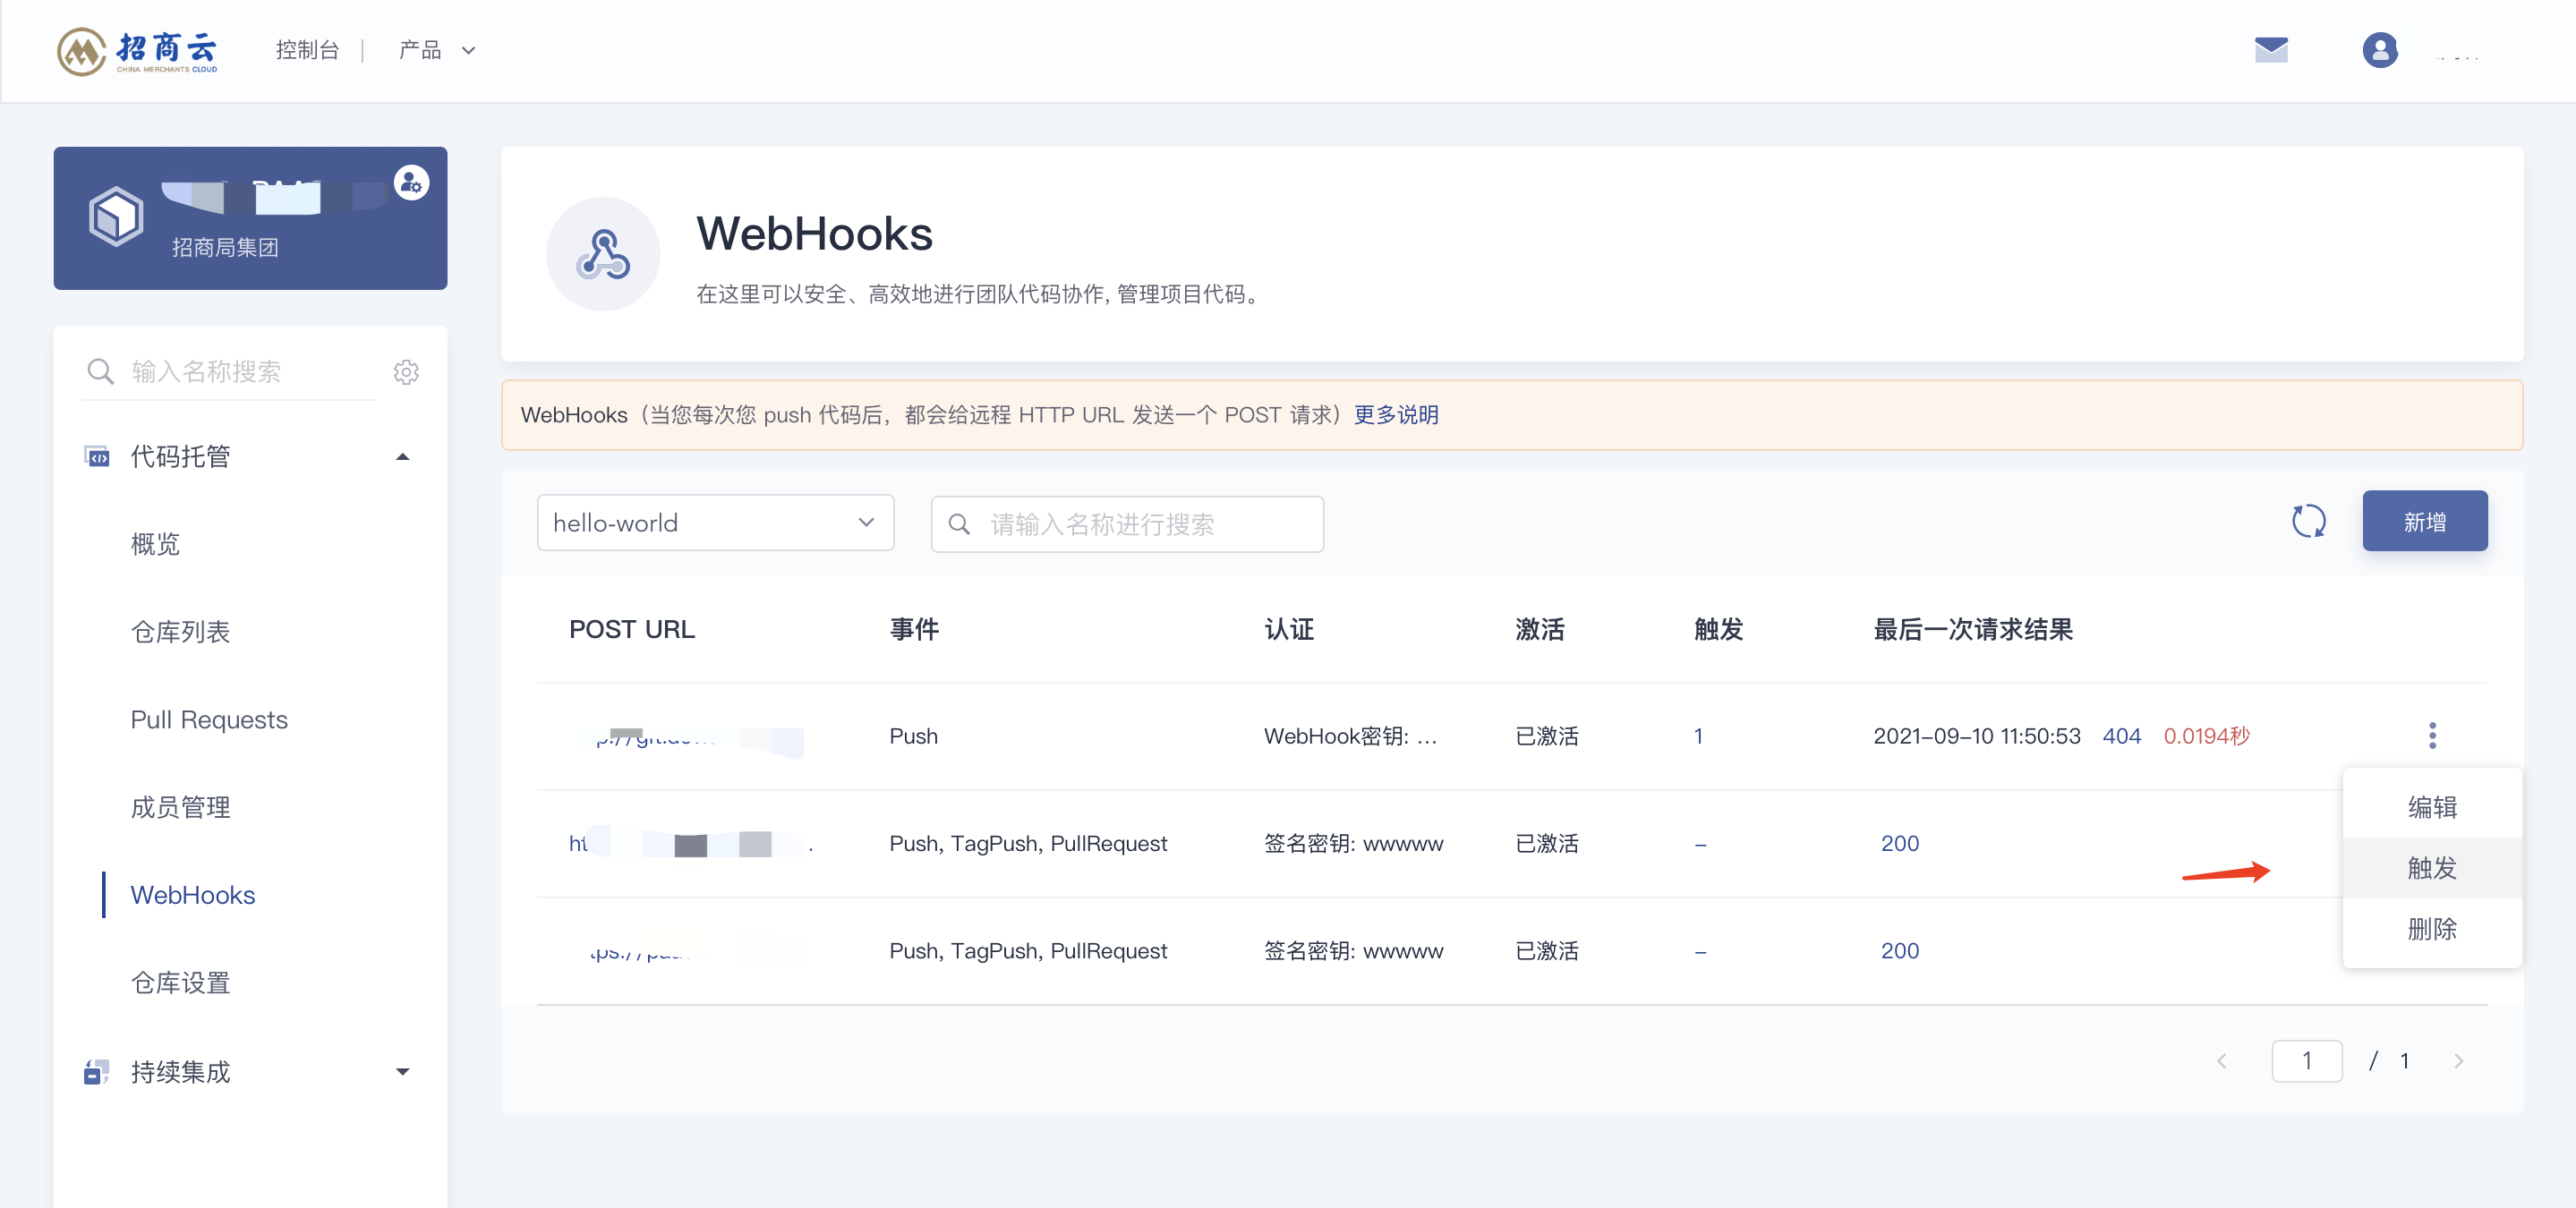2576x1208 pixels.
Task: Go to next page arrow
Action: click(x=2458, y=1061)
